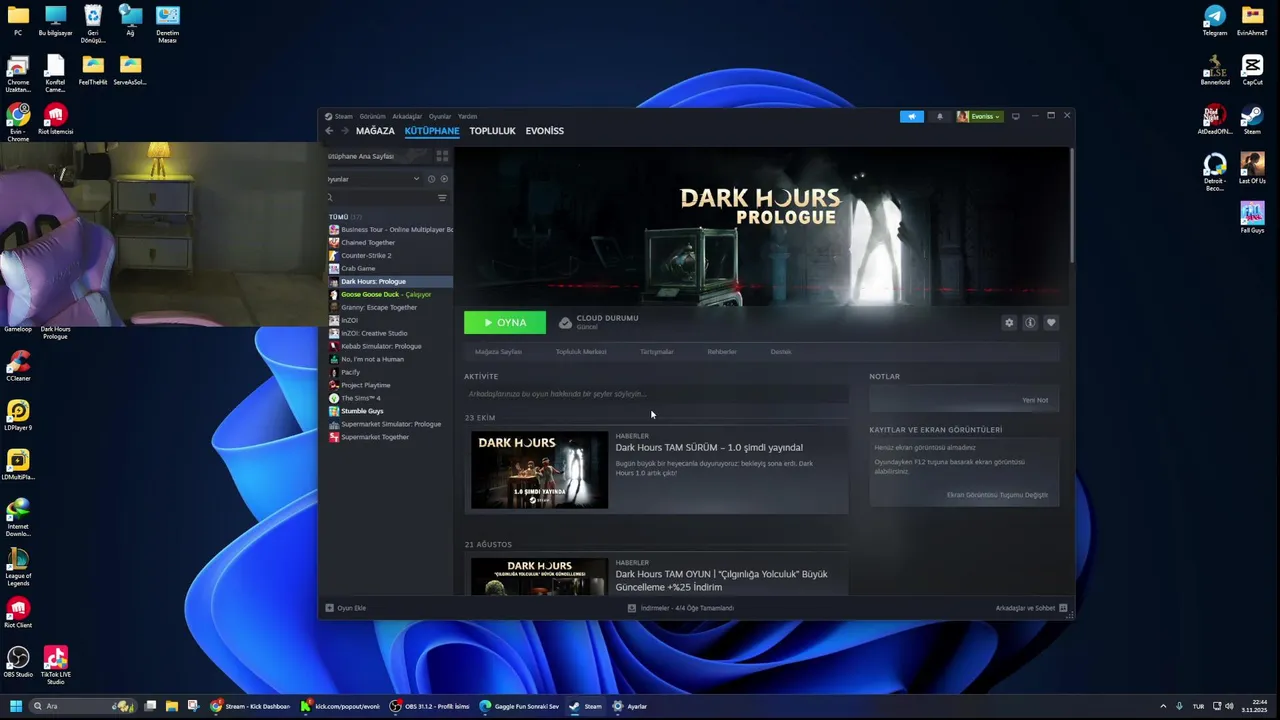1280x720 pixels.
Task: Open the Mağaza Sayfası link
Action: pos(498,352)
